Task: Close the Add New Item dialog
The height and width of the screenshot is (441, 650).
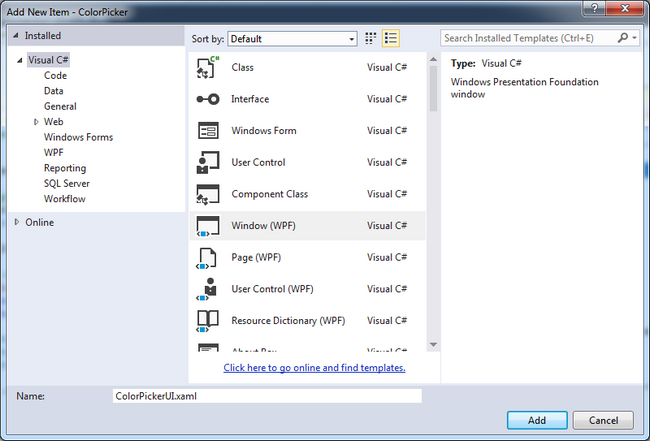Action: pos(625,8)
